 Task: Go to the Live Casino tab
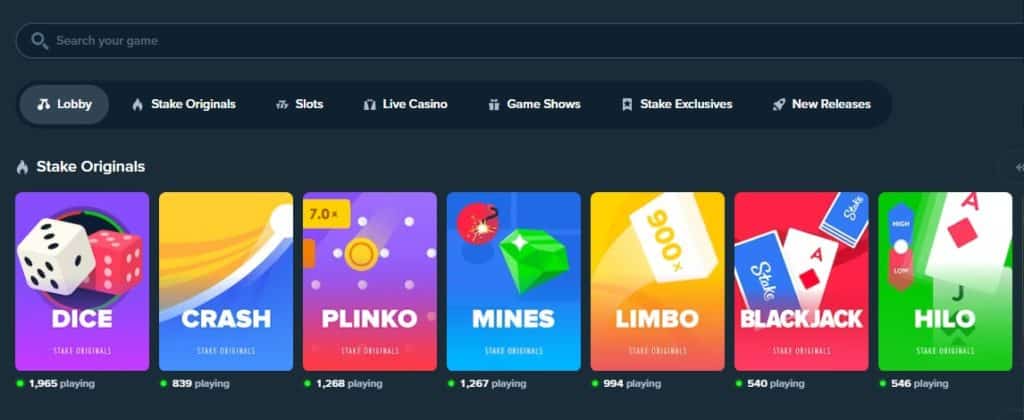coord(406,105)
